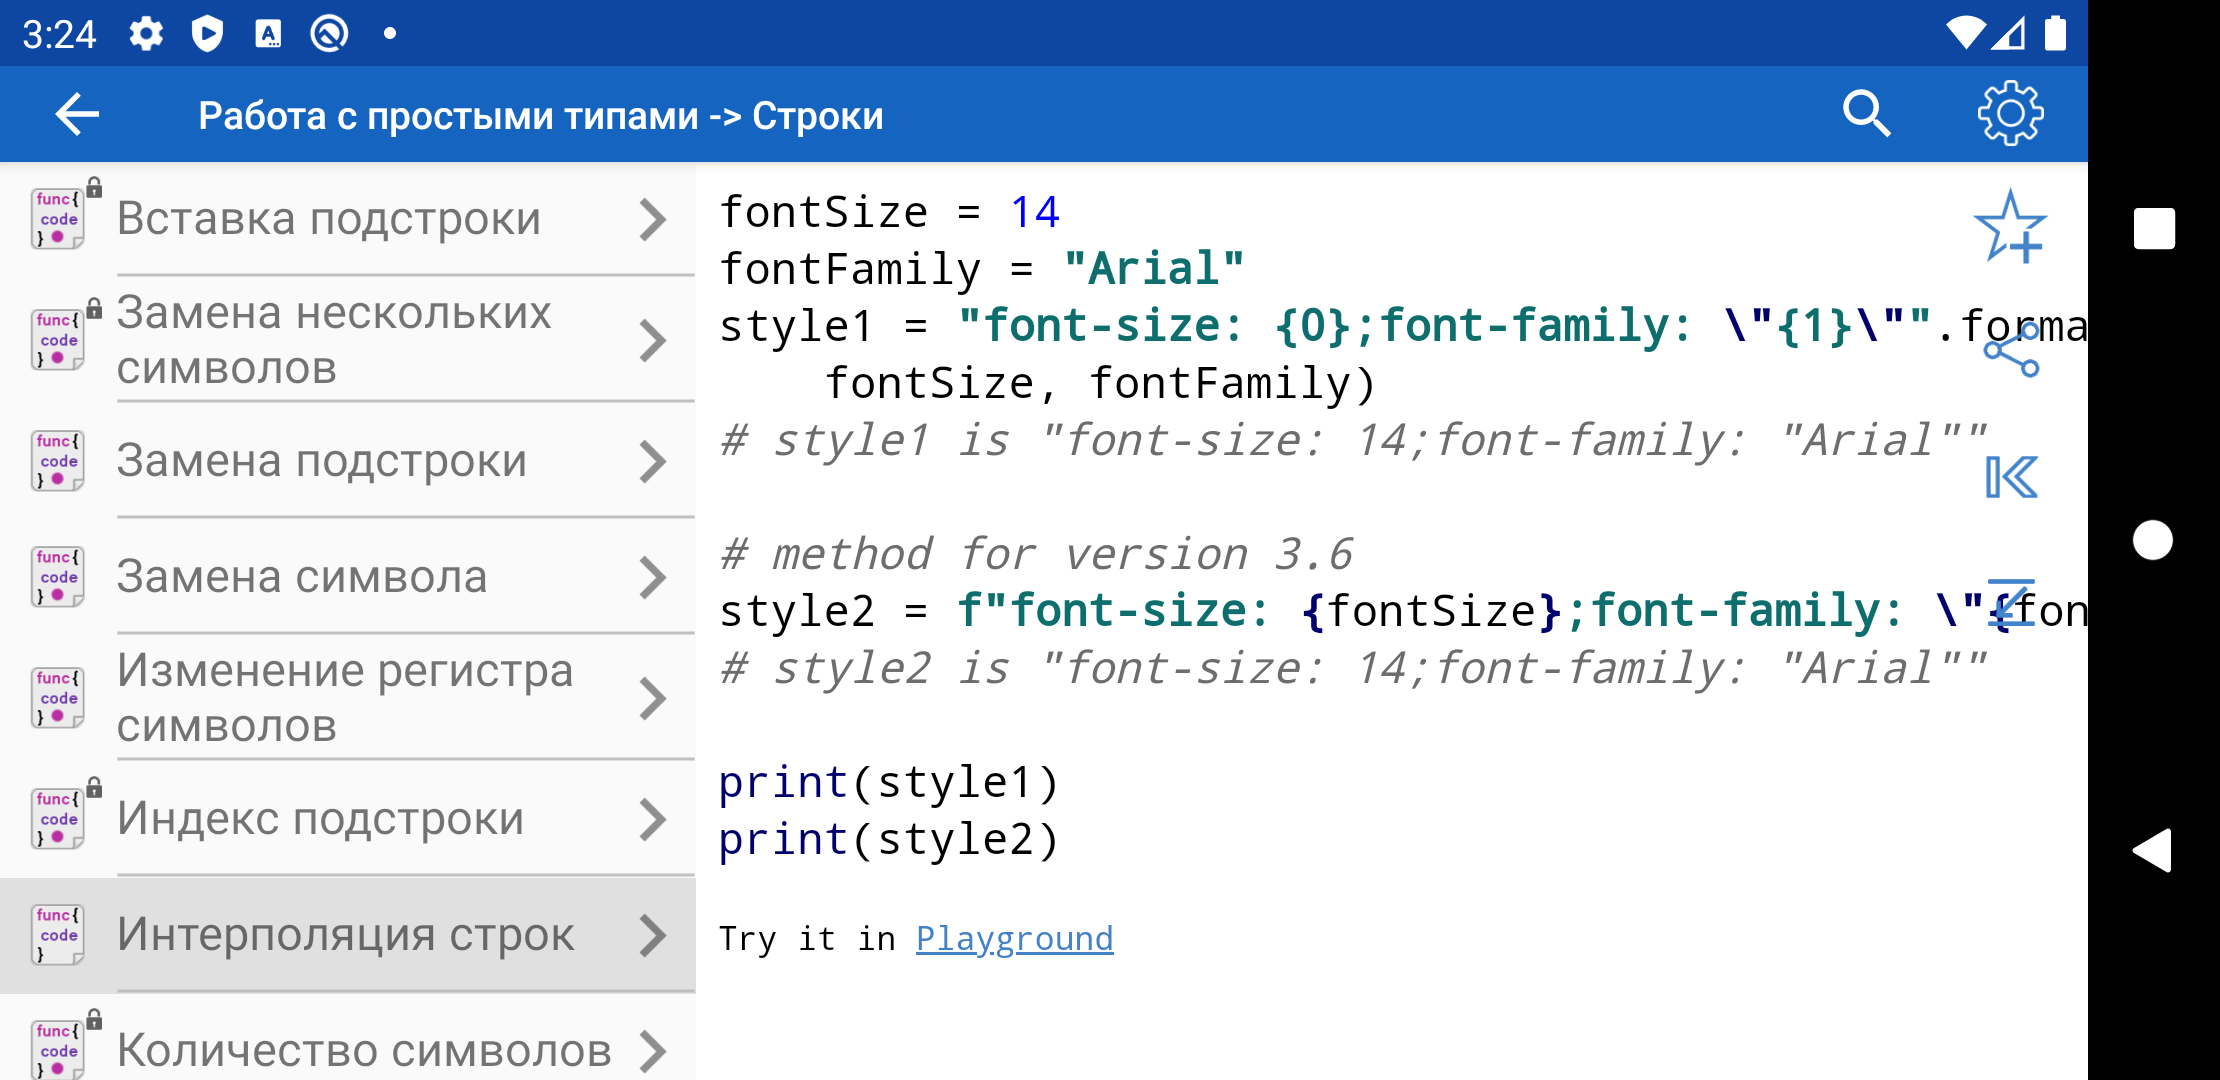Expand chevron for Интерполяция строк
The height and width of the screenshot is (1080, 2220).
652,935
